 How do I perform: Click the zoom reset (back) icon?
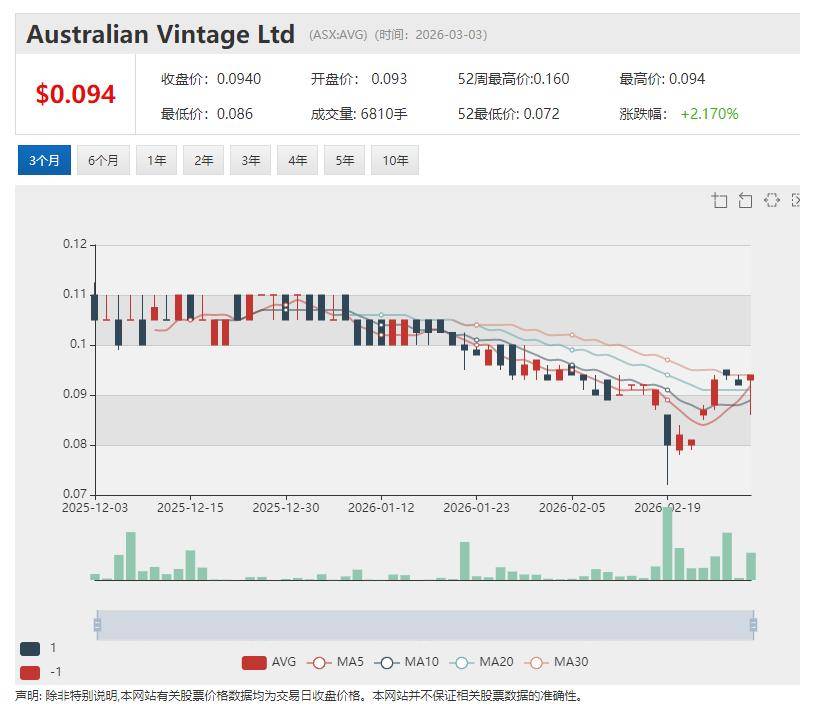click(x=745, y=201)
